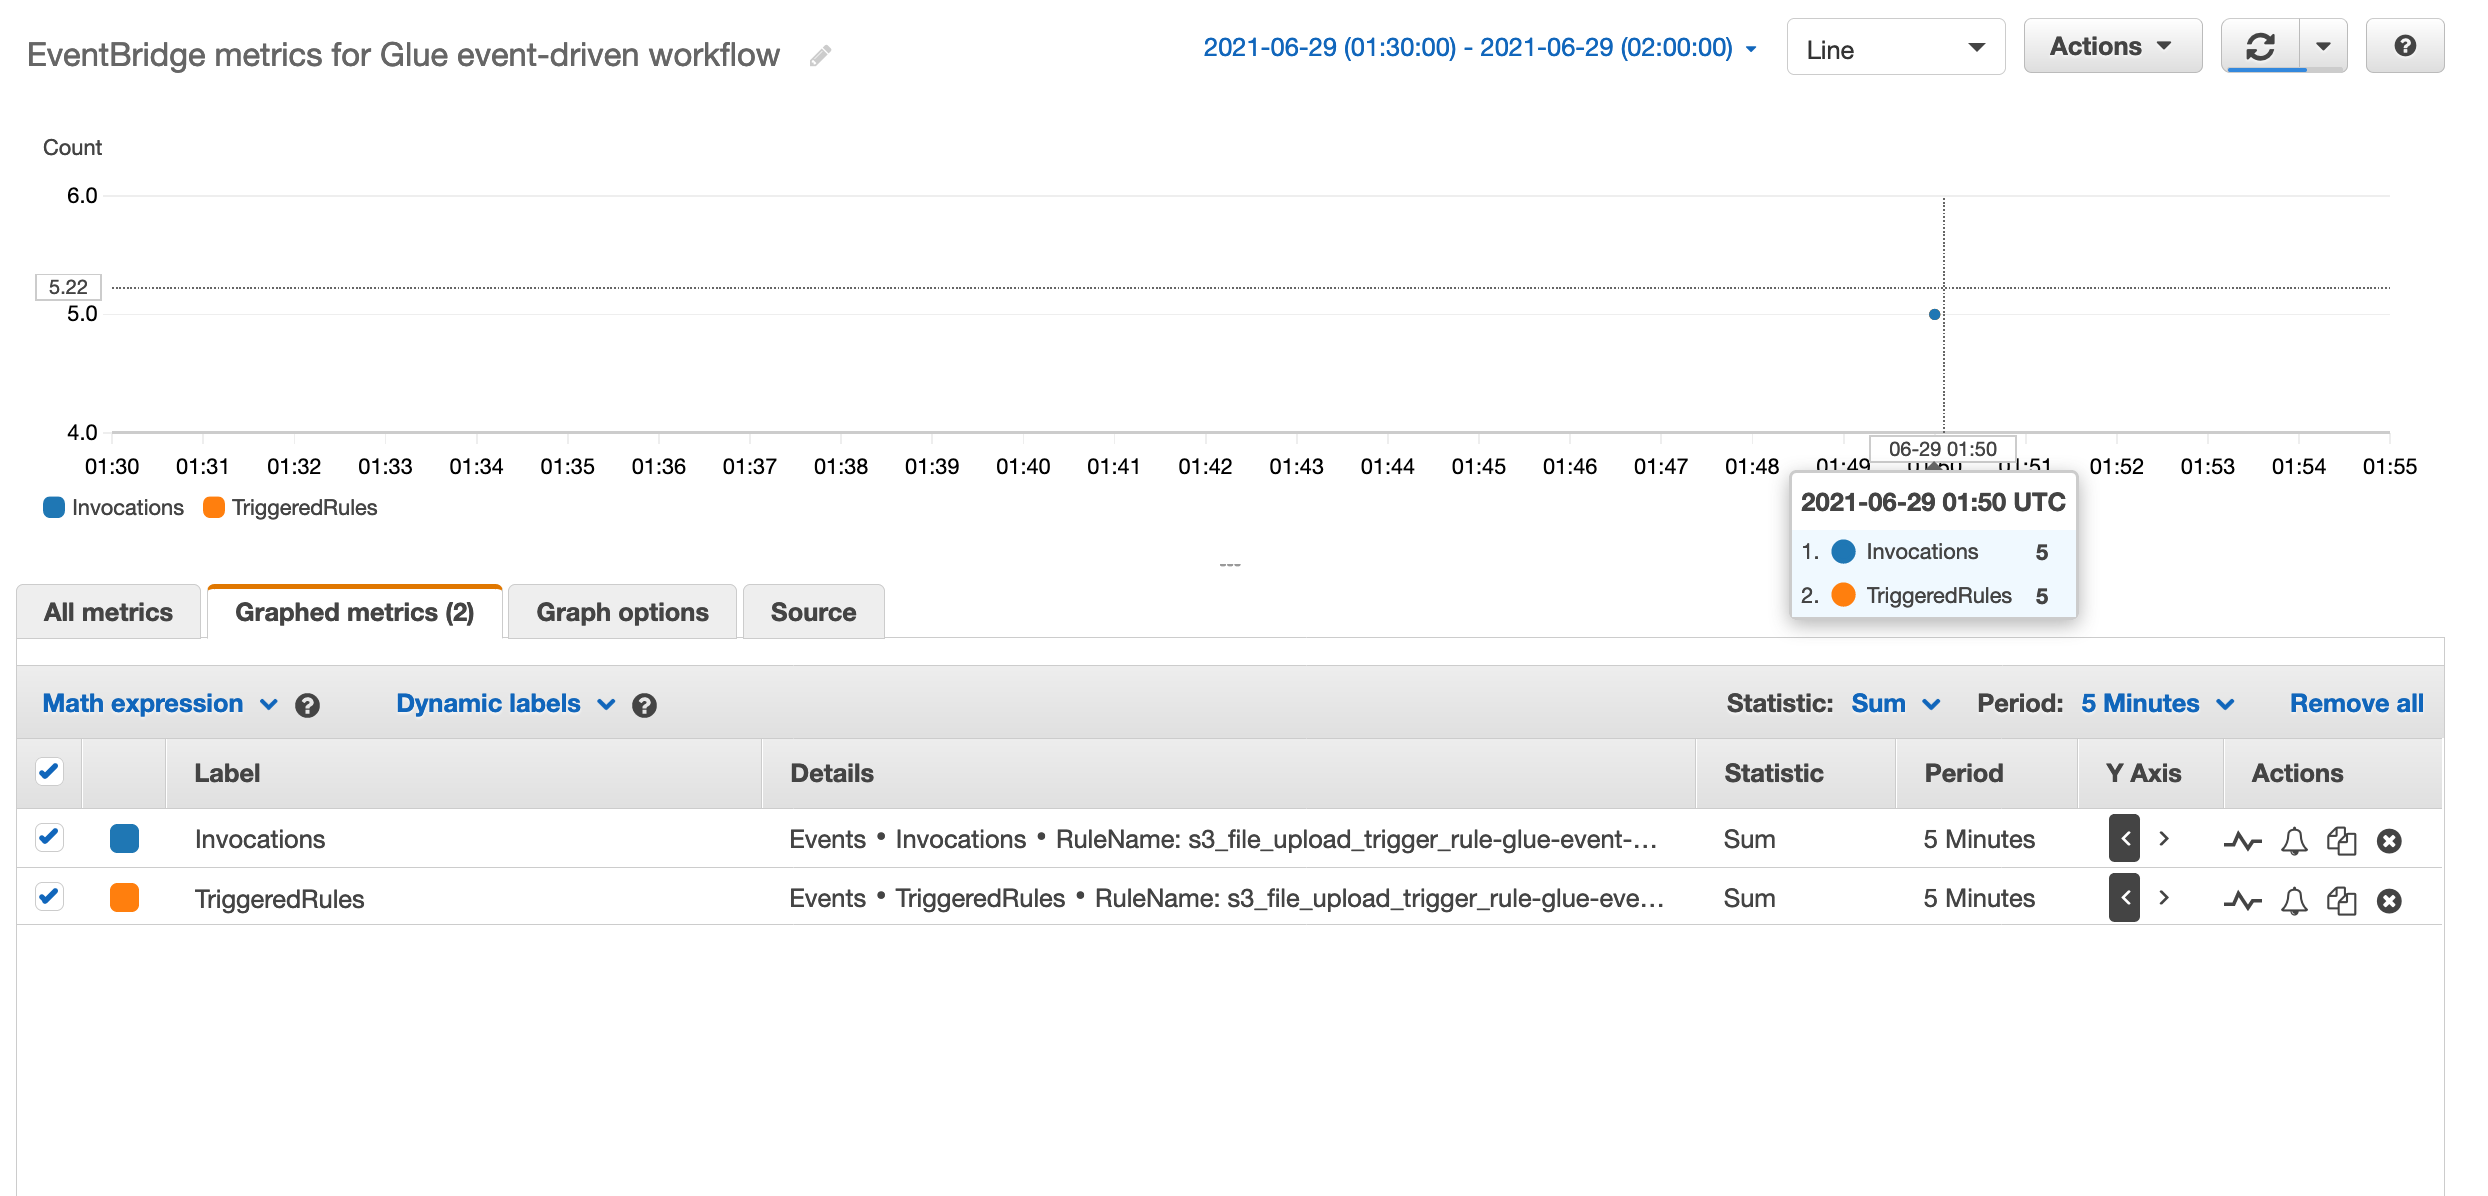This screenshot has width=2488, height=1196.
Task: Expand the Actions dropdown menu
Action: point(2111,47)
